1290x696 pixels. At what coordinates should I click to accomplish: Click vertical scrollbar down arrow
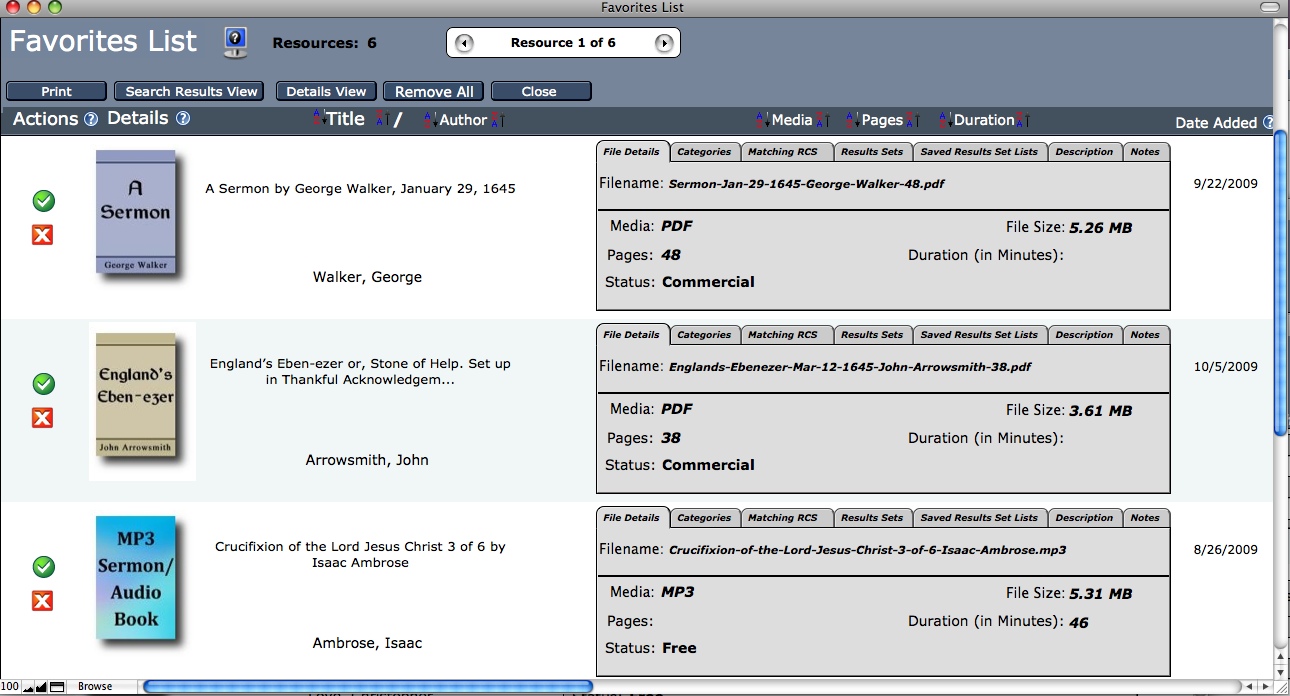coord(1281,670)
